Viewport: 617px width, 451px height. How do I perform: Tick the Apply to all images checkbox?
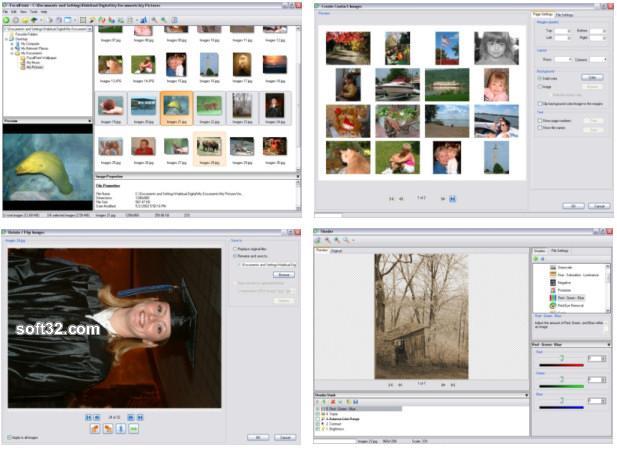click(x=9, y=438)
